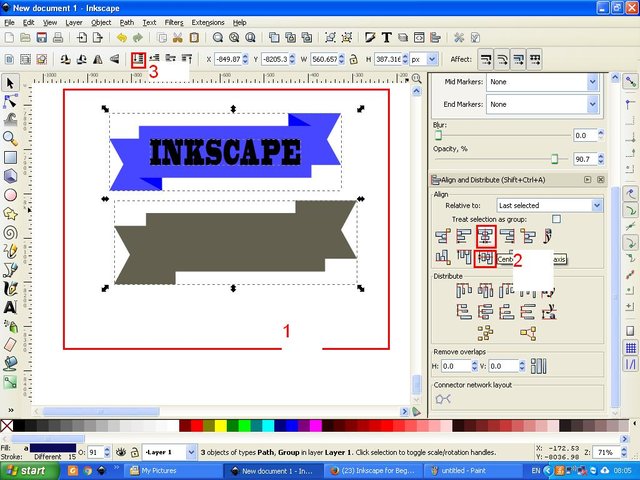Open the Path menu
The height and width of the screenshot is (480, 640).
(x=127, y=22)
